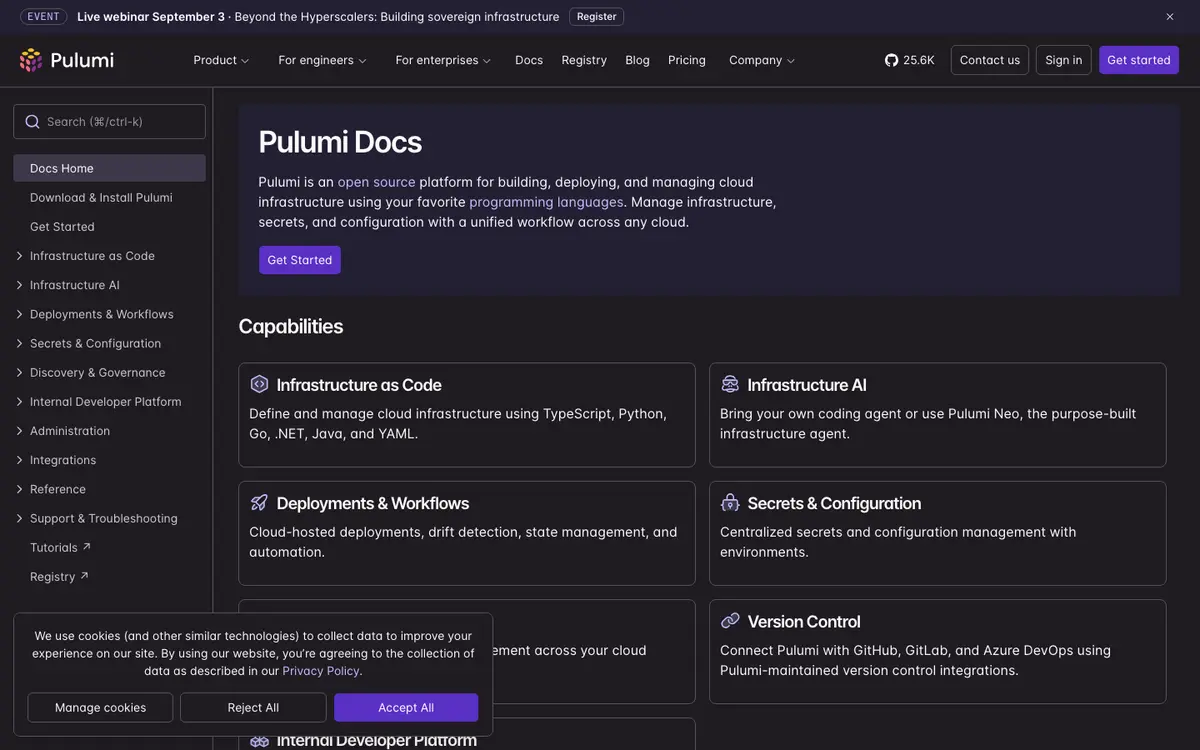The image size is (1200, 750).
Task: Click the Contact us button
Action: (990, 60)
